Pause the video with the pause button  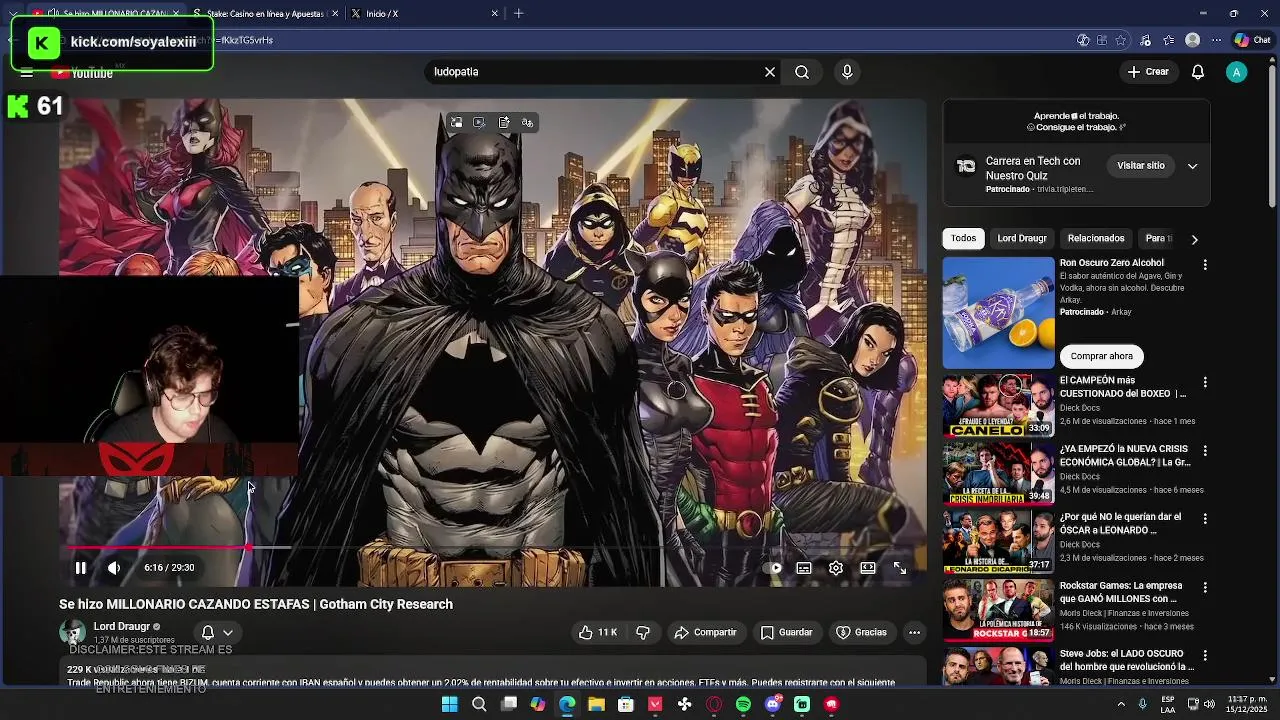pyautogui.click(x=80, y=568)
